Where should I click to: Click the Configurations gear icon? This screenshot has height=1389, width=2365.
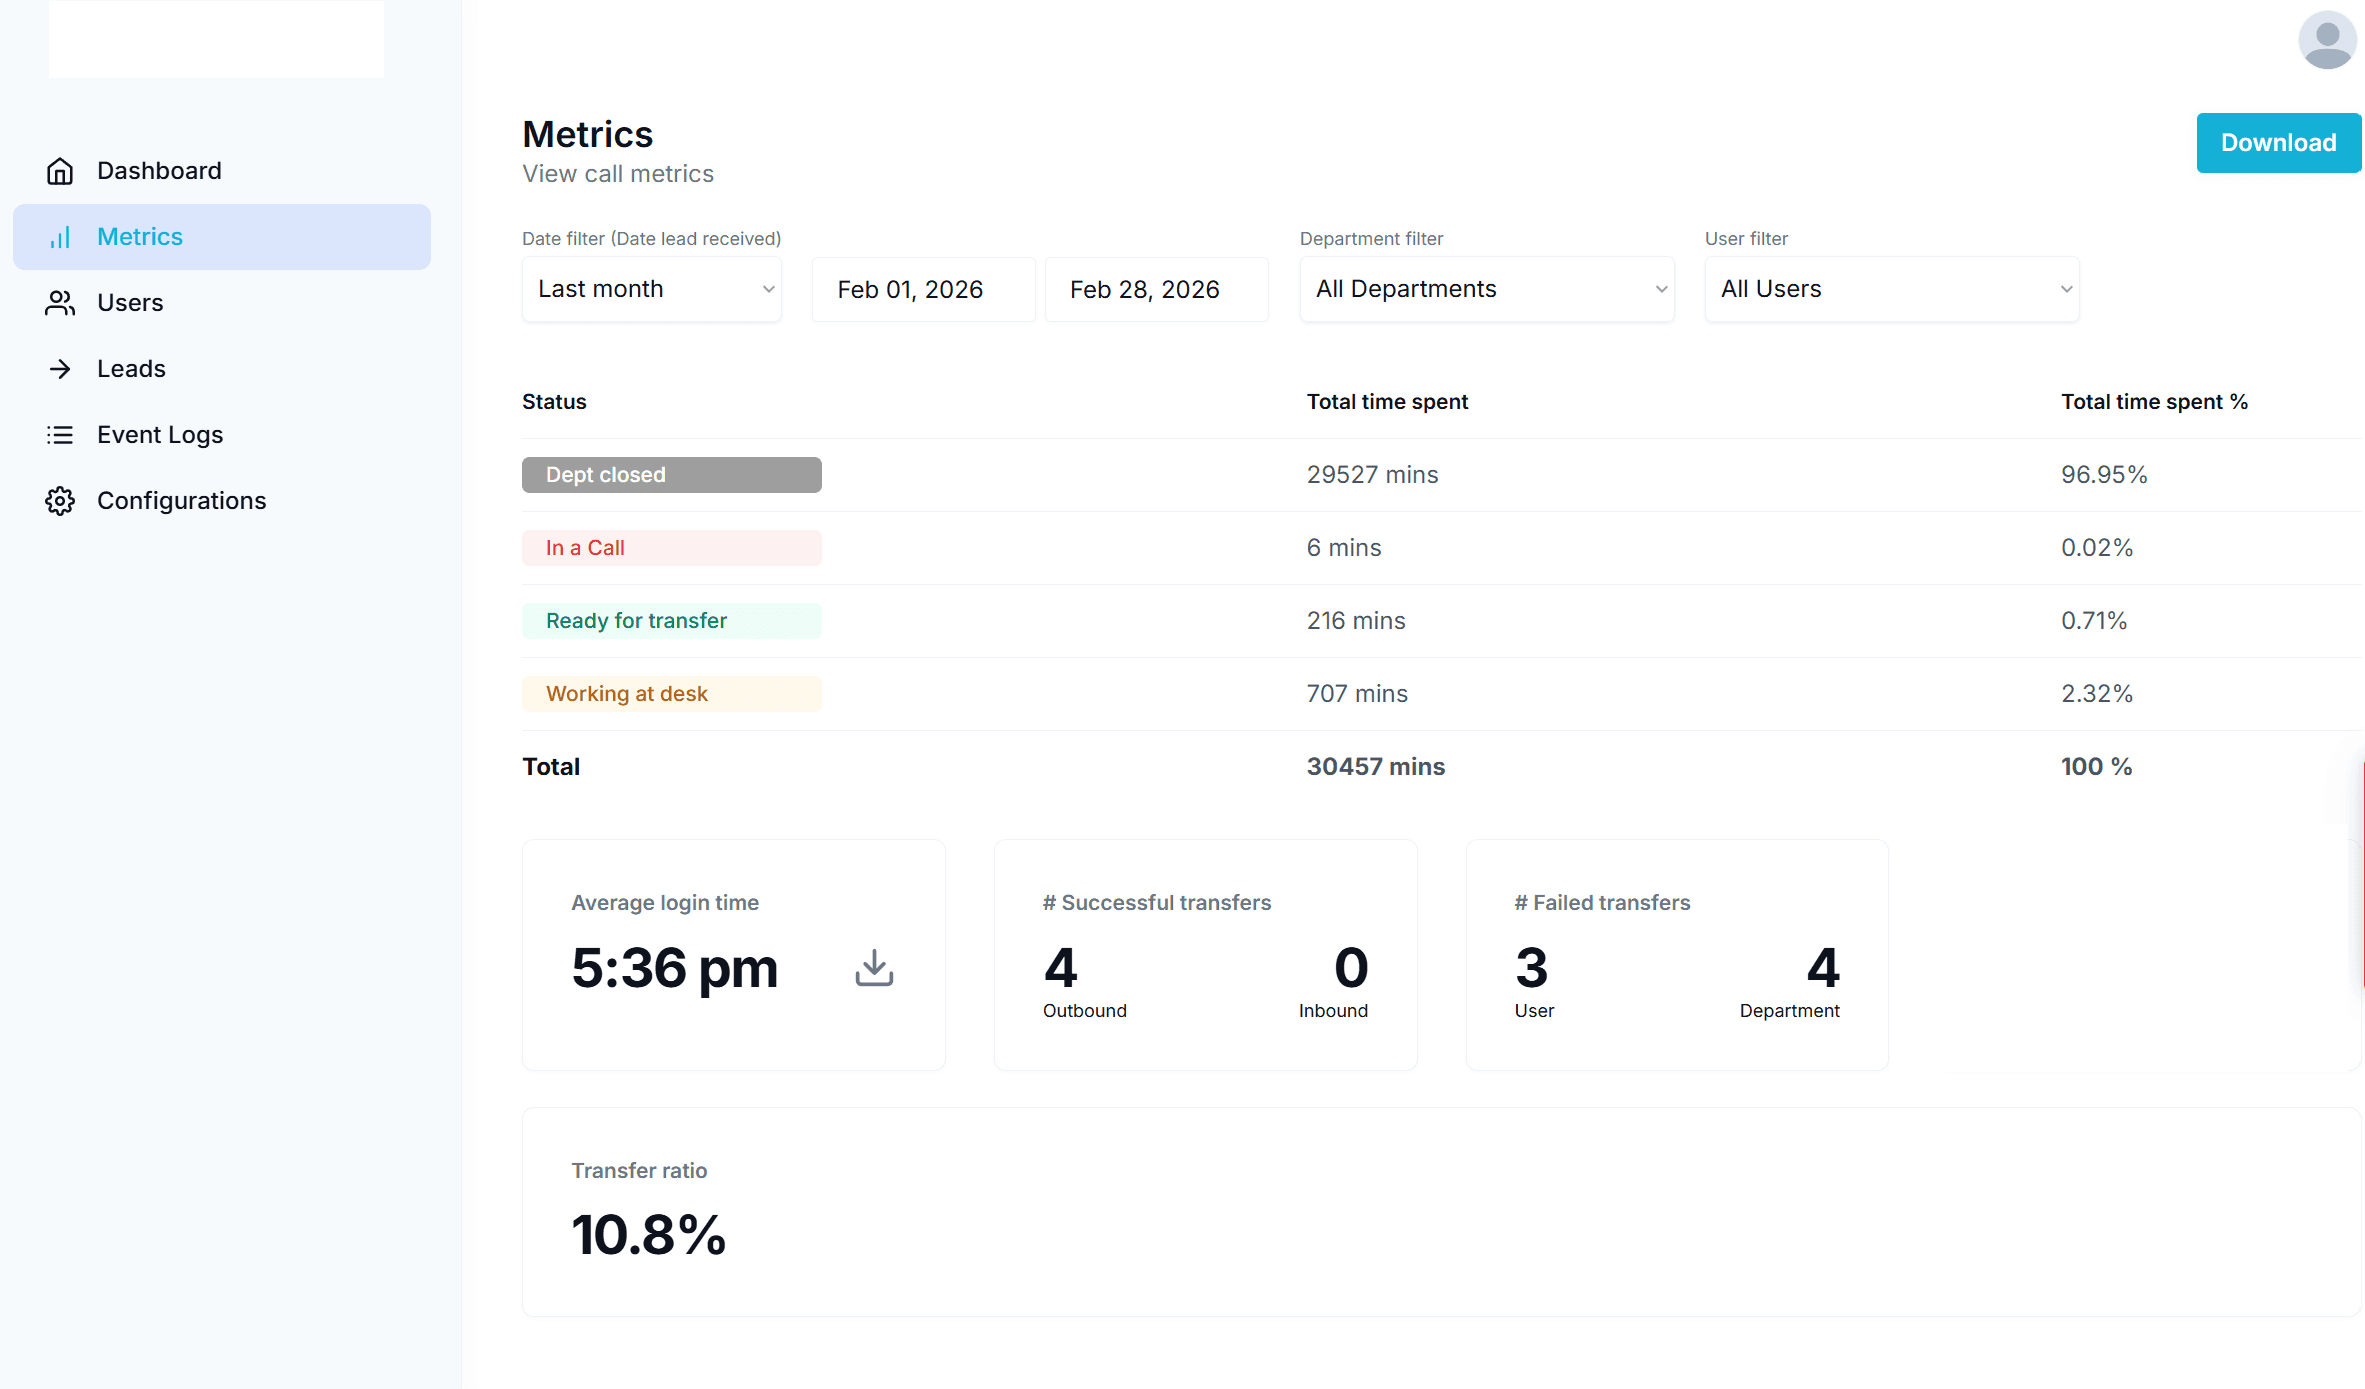tap(60, 501)
